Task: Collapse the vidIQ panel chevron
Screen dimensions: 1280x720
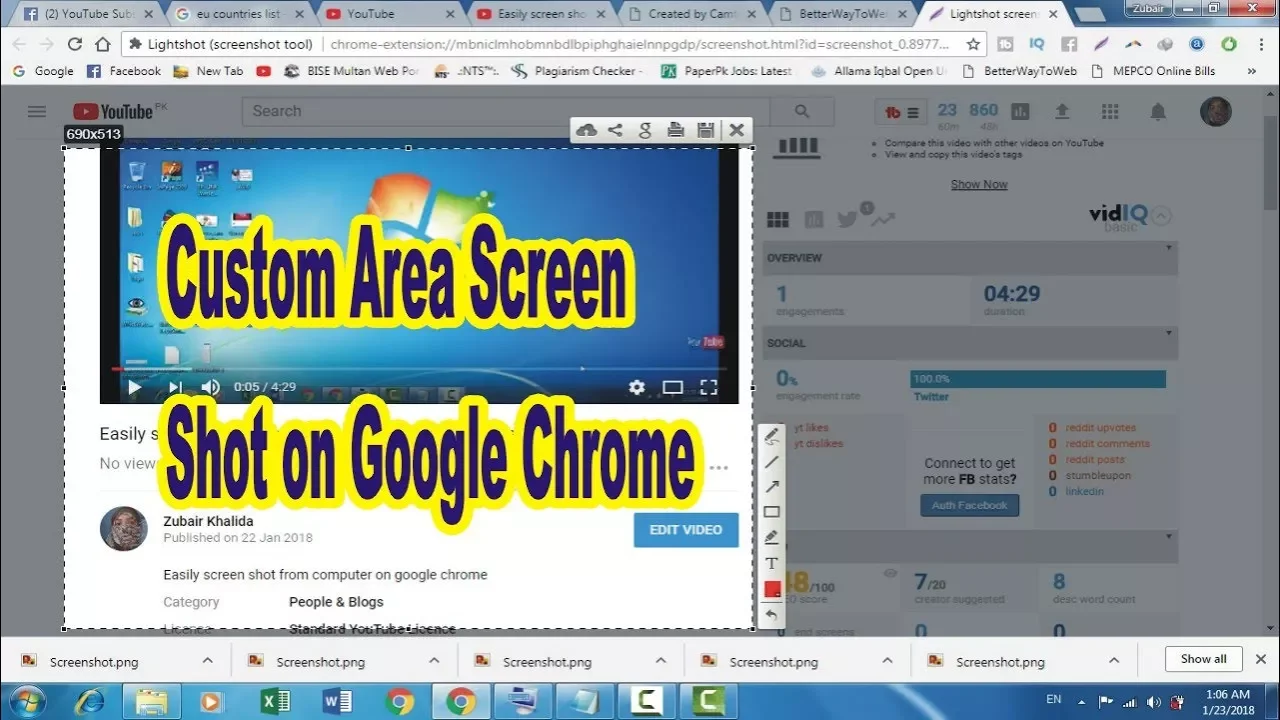Action: pos(1161,215)
